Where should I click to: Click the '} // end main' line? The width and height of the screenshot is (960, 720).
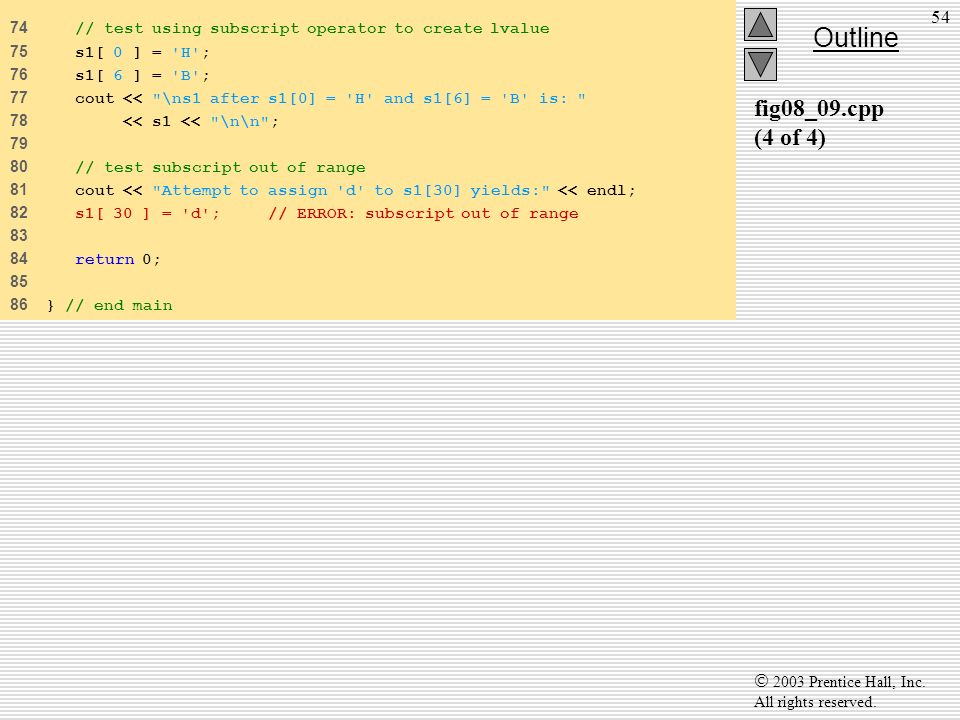tap(110, 306)
